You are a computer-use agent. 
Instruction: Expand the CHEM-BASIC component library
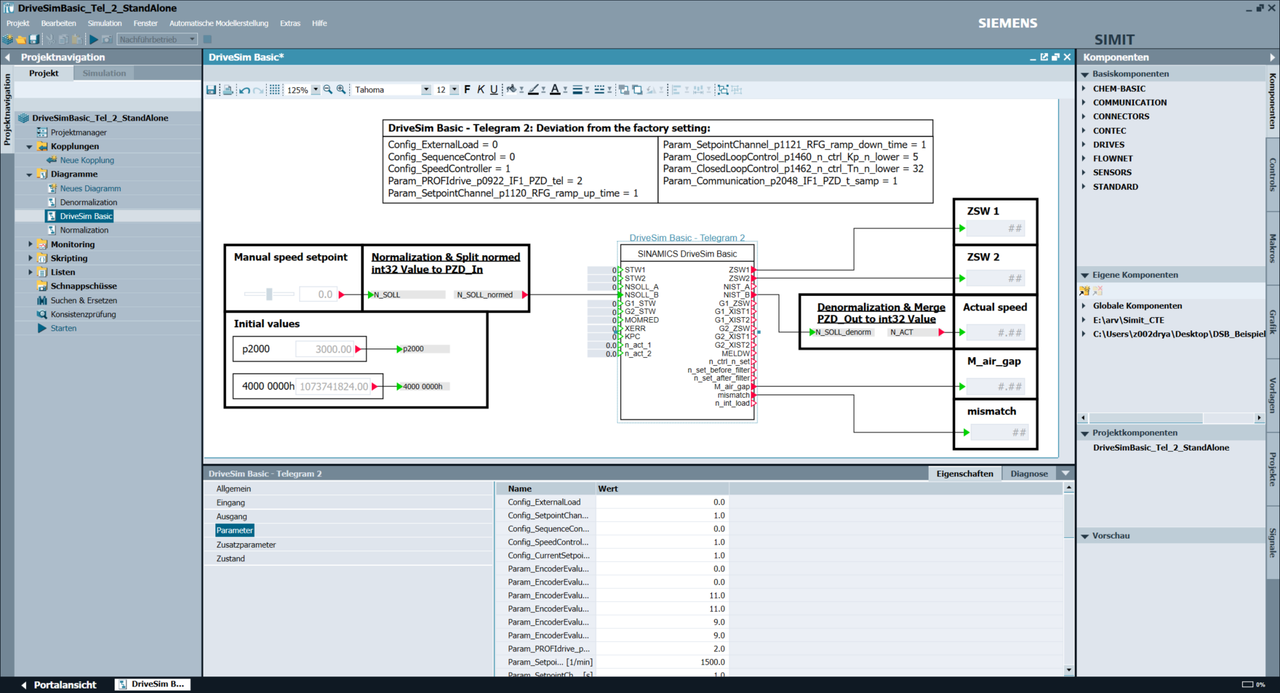point(1083,89)
